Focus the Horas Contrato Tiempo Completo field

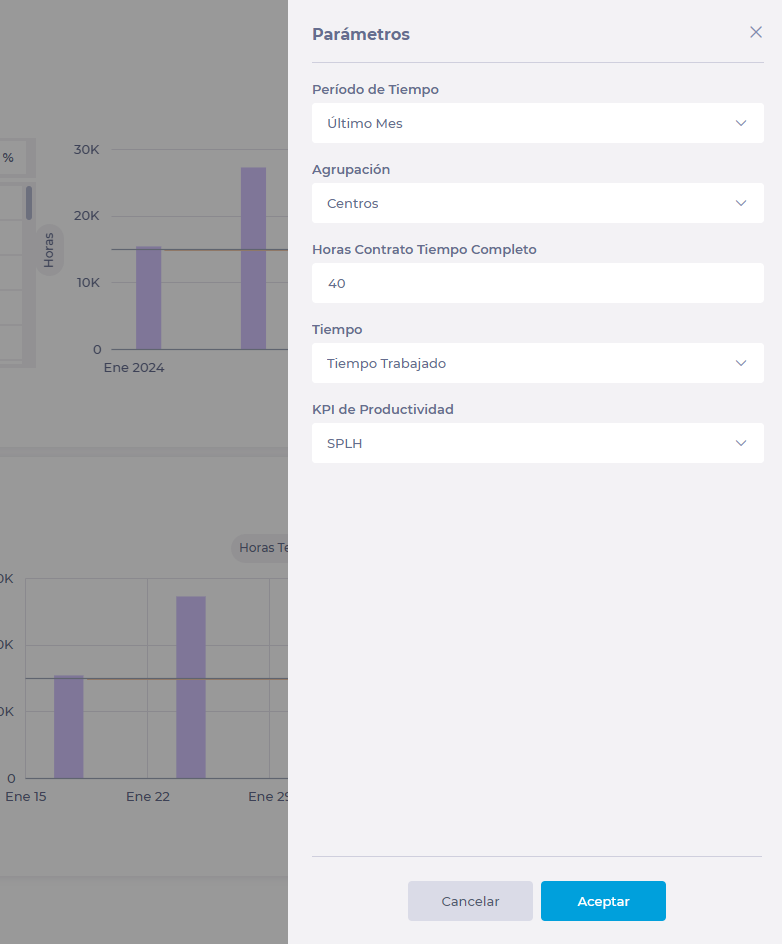pos(537,283)
